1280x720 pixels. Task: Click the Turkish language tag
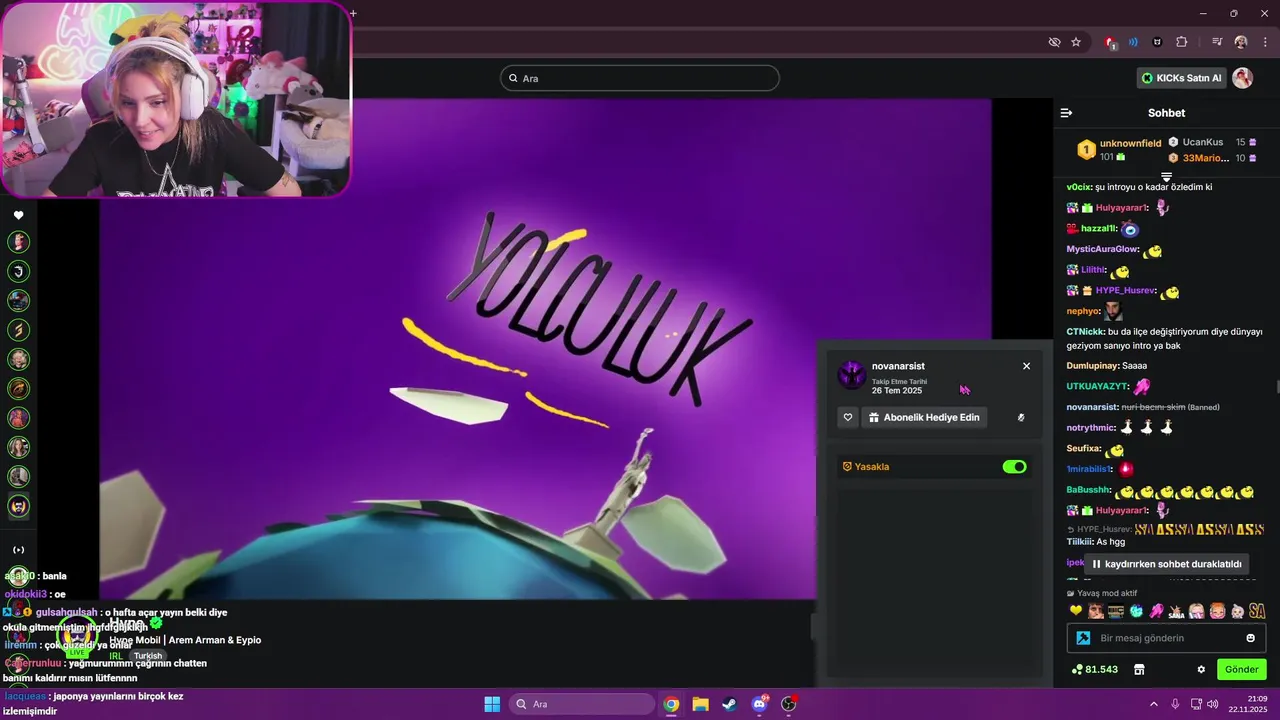click(148, 656)
